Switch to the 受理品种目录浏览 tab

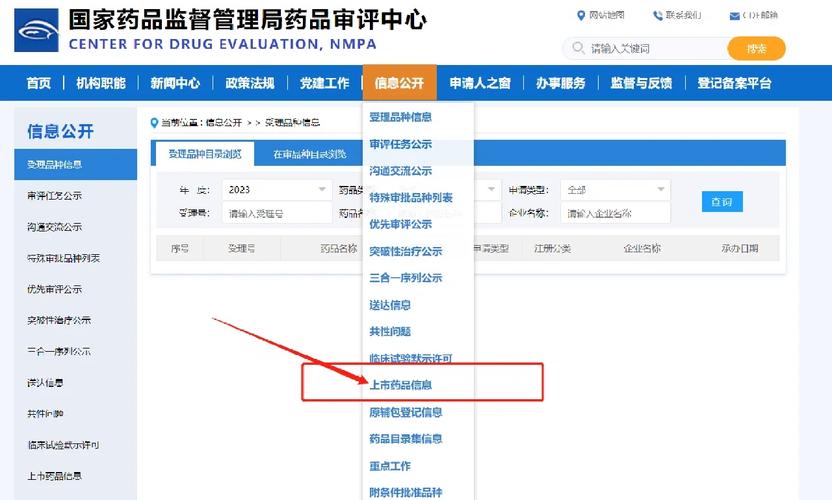pos(205,154)
